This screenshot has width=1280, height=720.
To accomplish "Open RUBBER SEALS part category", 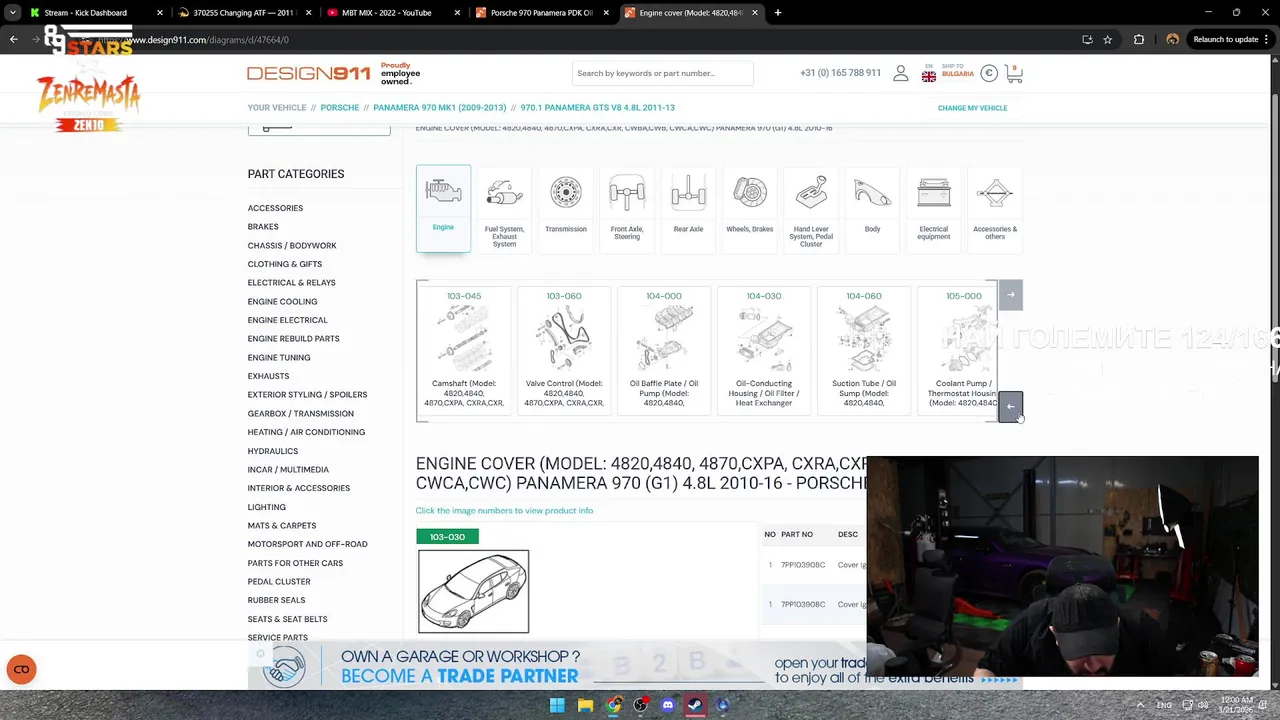I will tap(276, 600).
